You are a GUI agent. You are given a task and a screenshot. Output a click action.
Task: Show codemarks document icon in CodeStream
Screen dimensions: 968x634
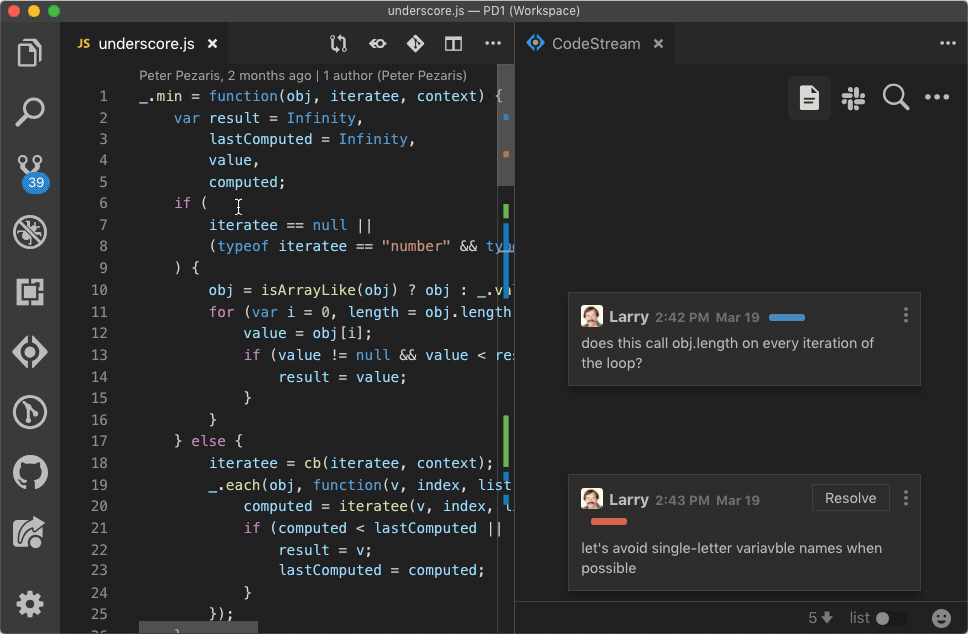pos(809,98)
